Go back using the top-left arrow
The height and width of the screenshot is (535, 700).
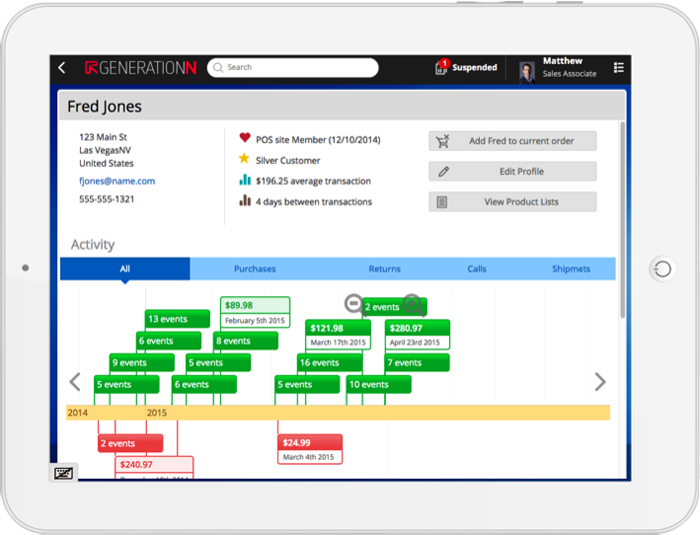coord(62,68)
